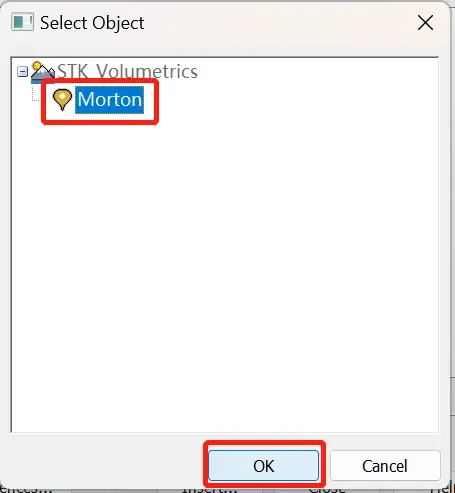The image size is (455, 493).
Task: Click the Cancel button
Action: click(x=385, y=466)
